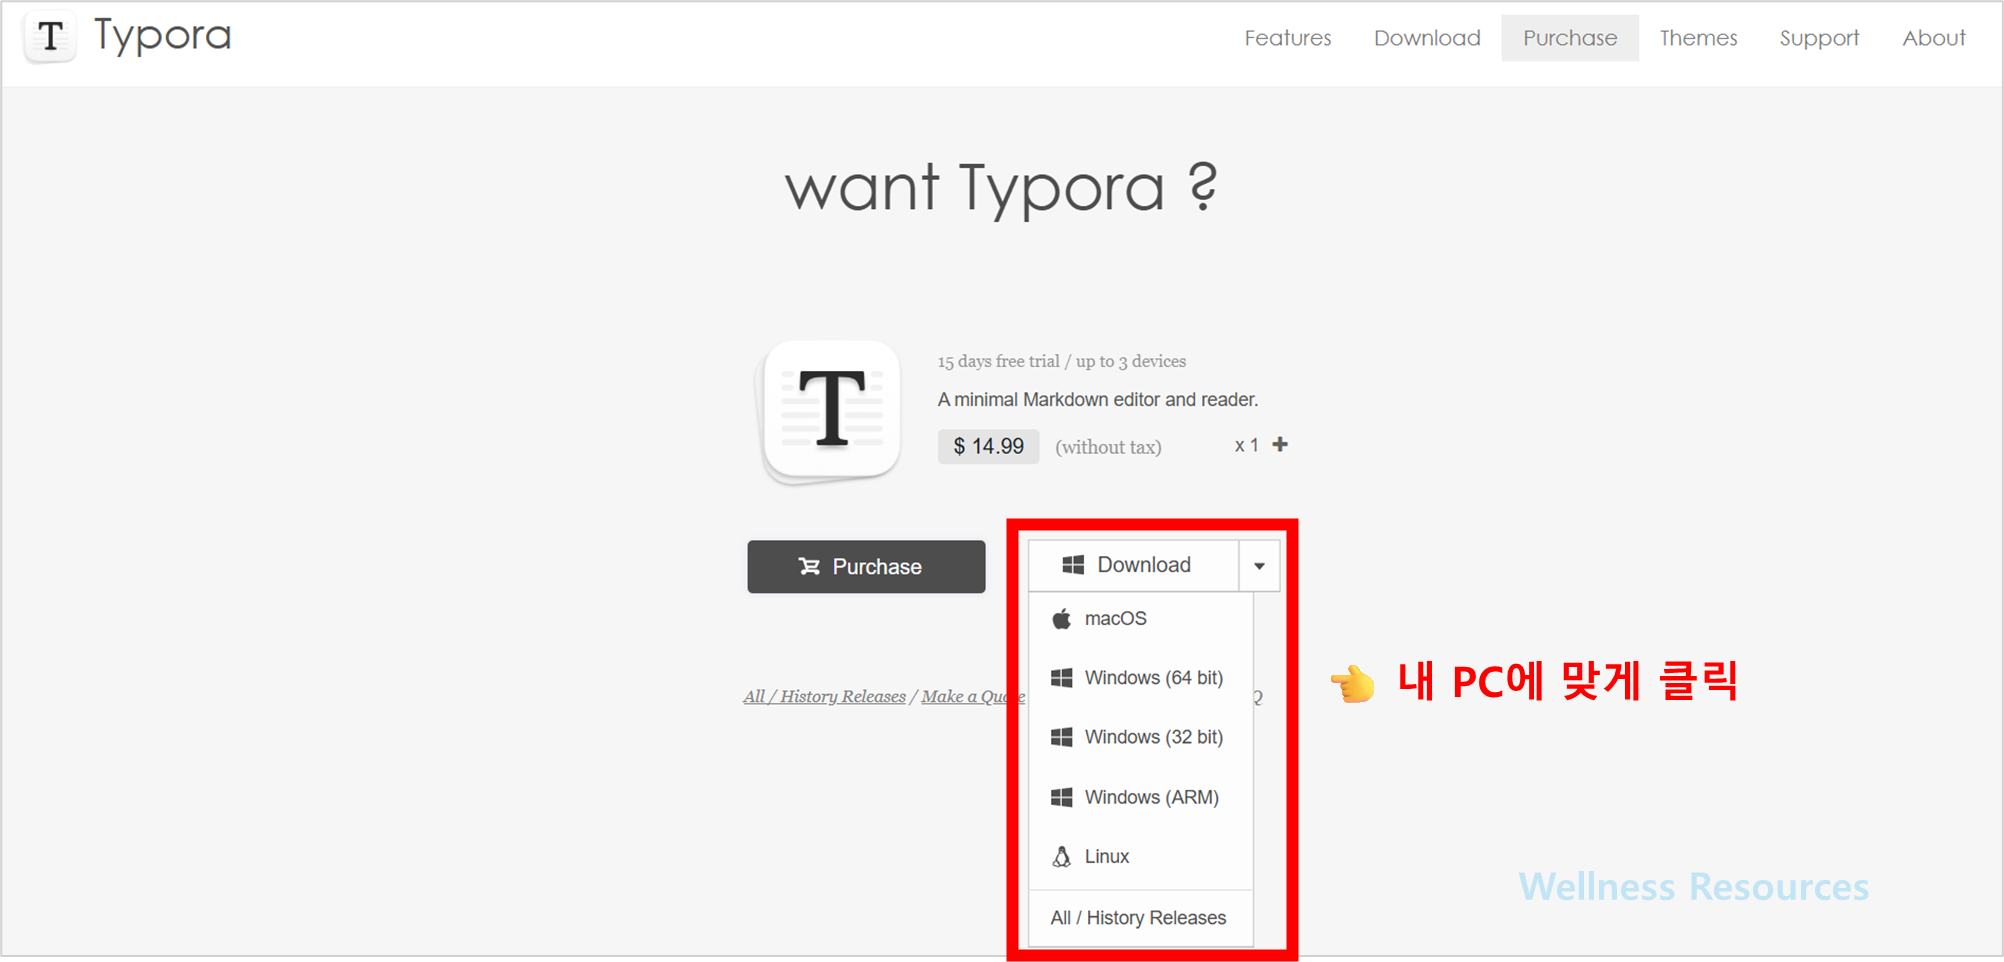Choose Windows (64 bit) download option

(1140, 678)
